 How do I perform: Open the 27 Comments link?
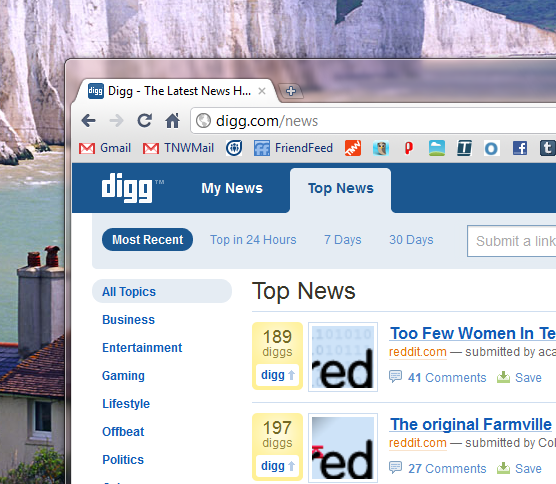pyautogui.click(x=438, y=468)
